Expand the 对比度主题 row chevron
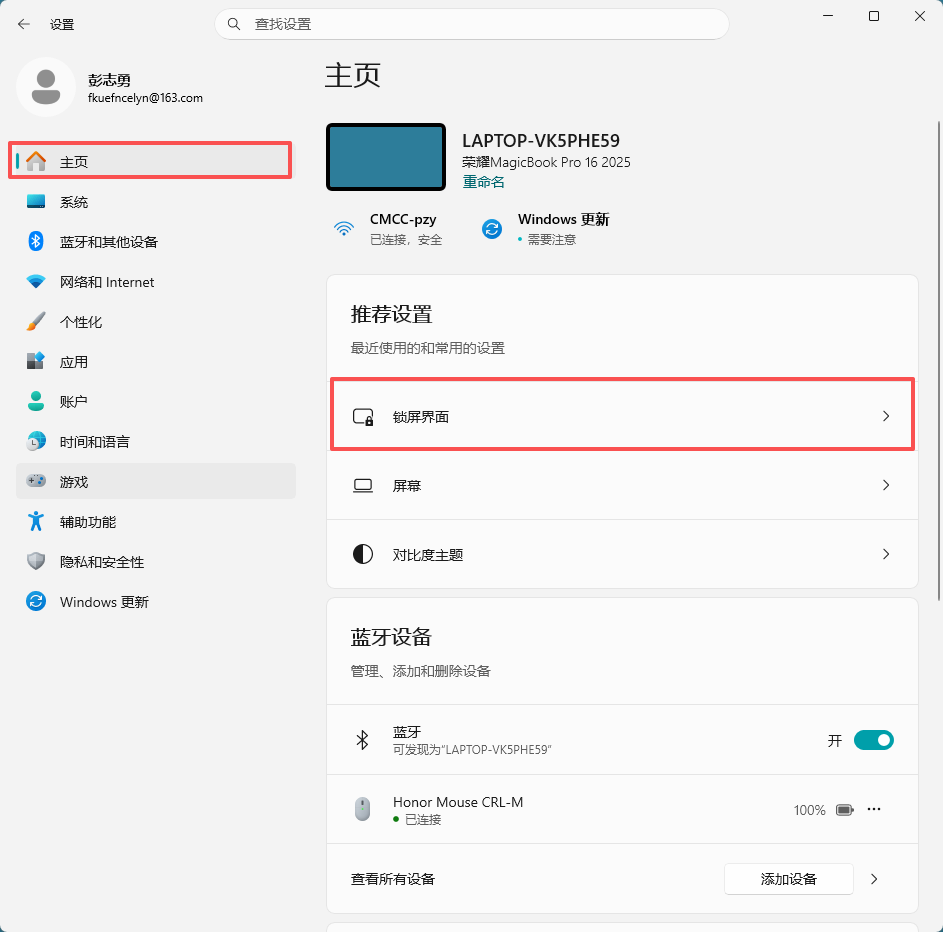The width and height of the screenshot is (943, 932). (x=886, y=554)
